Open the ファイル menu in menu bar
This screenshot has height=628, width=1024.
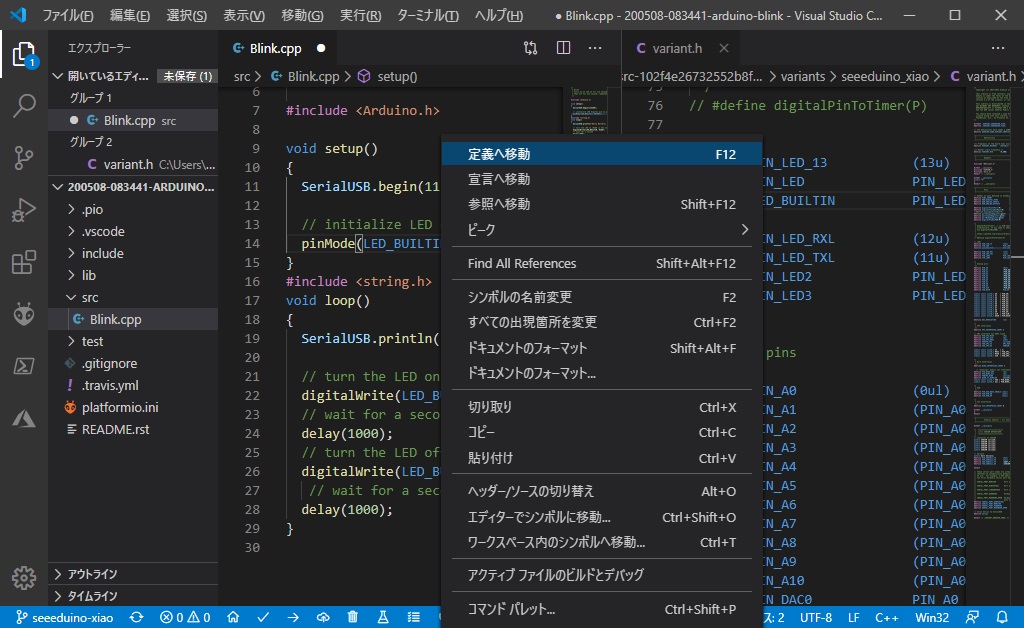point(68,15)
